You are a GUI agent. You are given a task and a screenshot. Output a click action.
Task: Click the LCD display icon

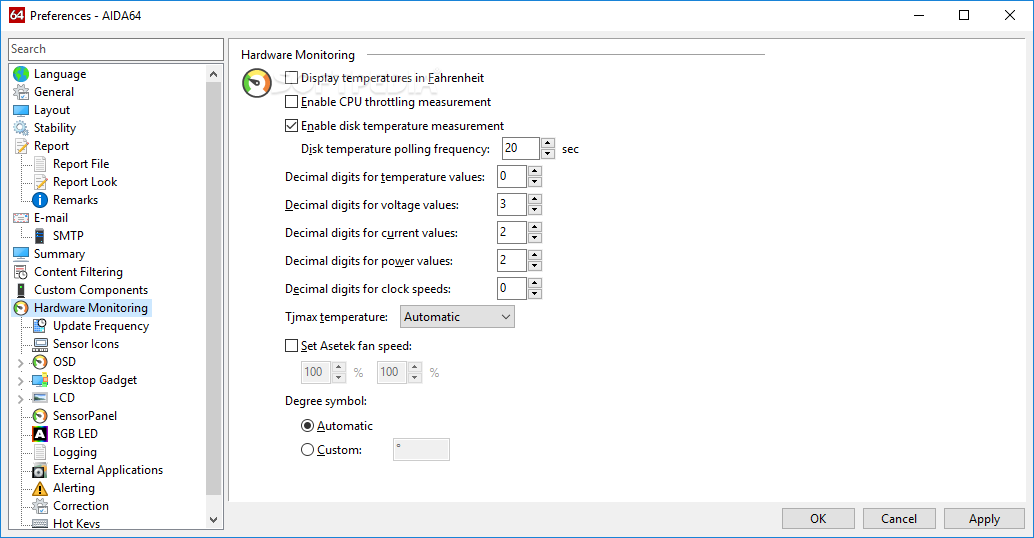click(40, 398)
